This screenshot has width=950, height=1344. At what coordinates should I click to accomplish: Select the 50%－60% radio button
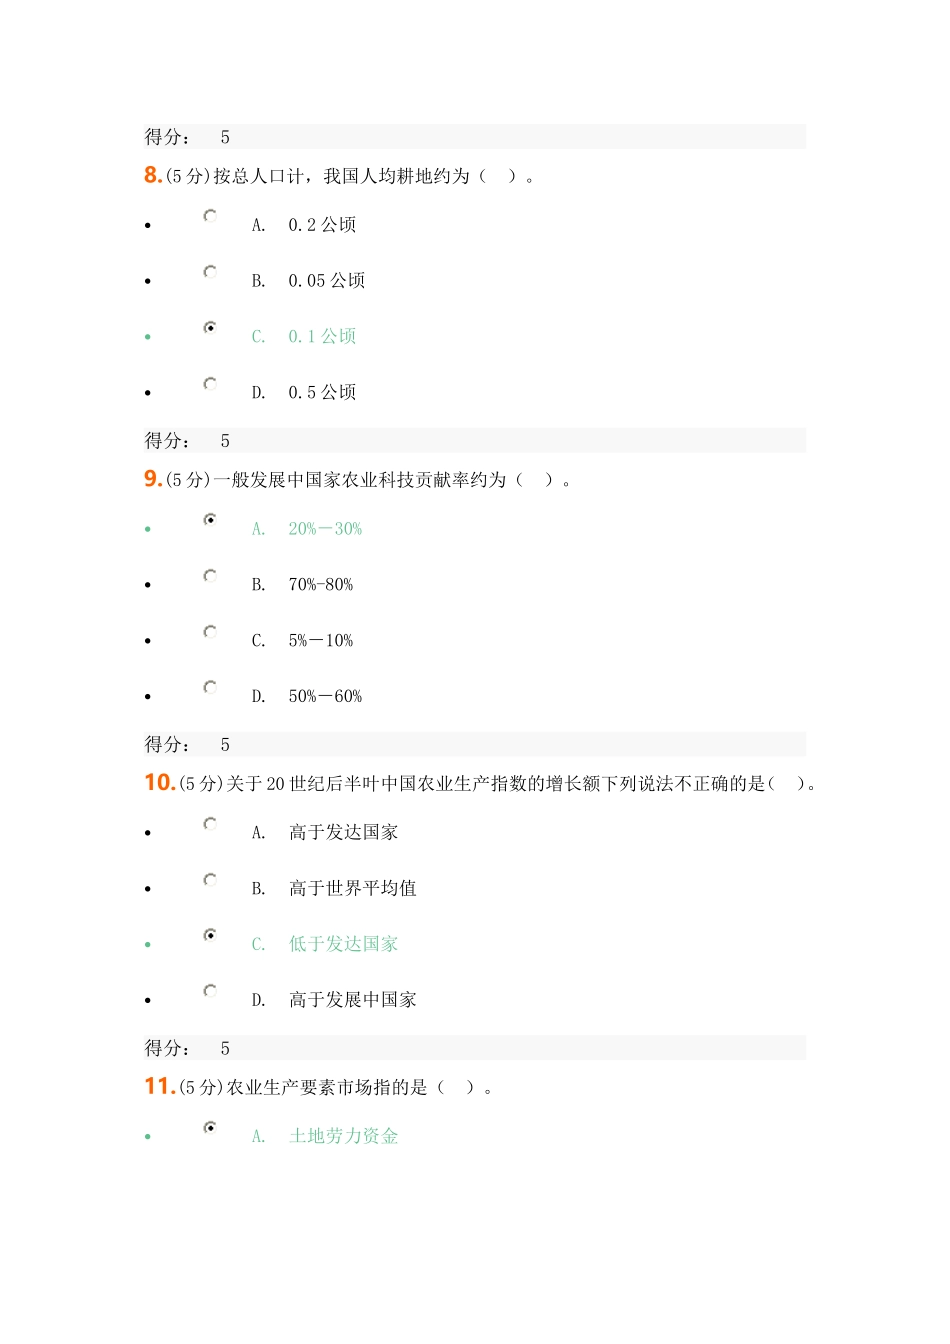(210, 688)
